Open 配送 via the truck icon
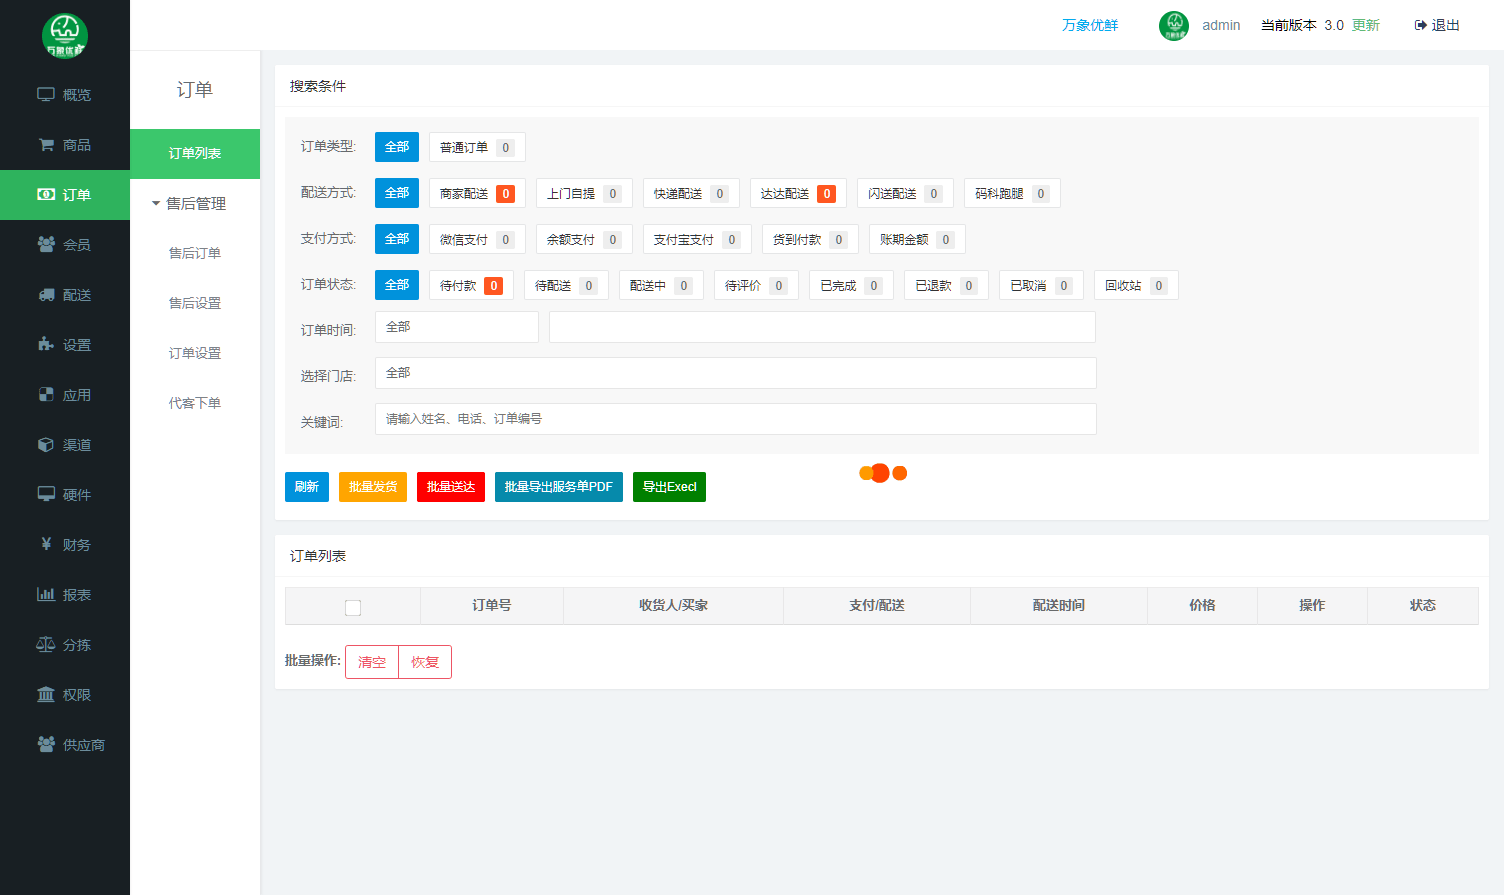Screen dimensions: 1504x895 [46, 295]
